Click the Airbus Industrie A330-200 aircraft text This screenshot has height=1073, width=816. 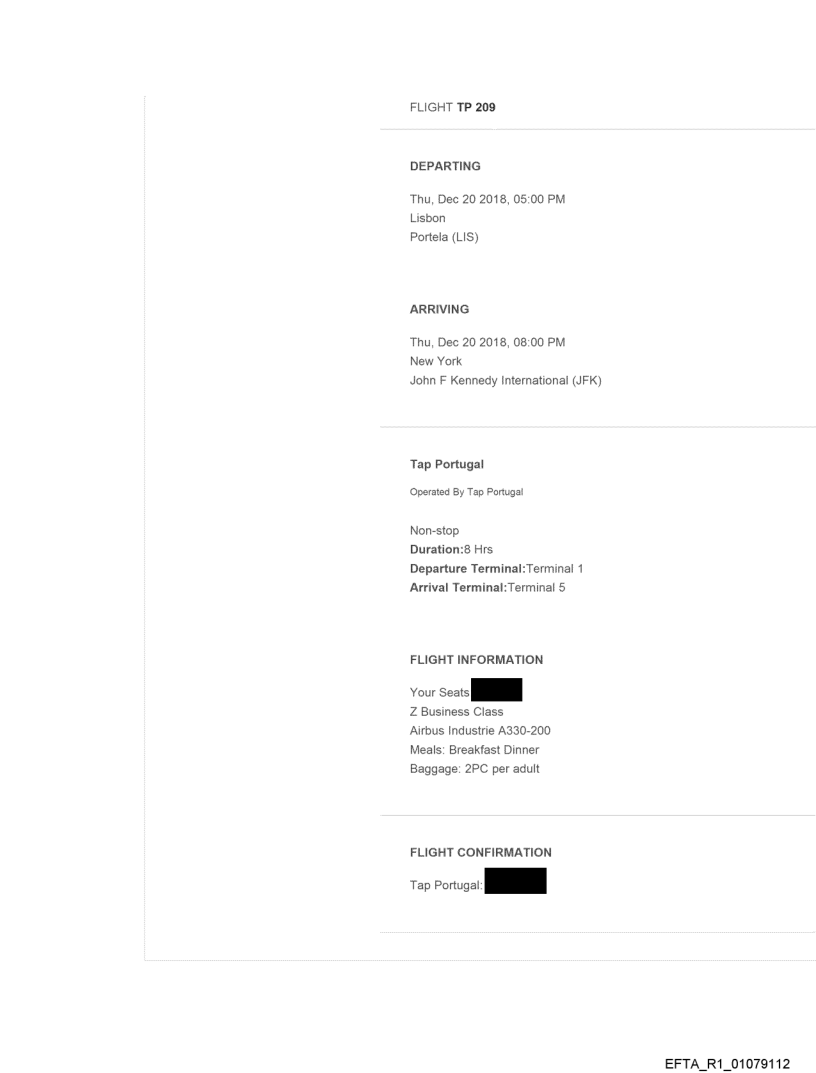coord(480,731)
